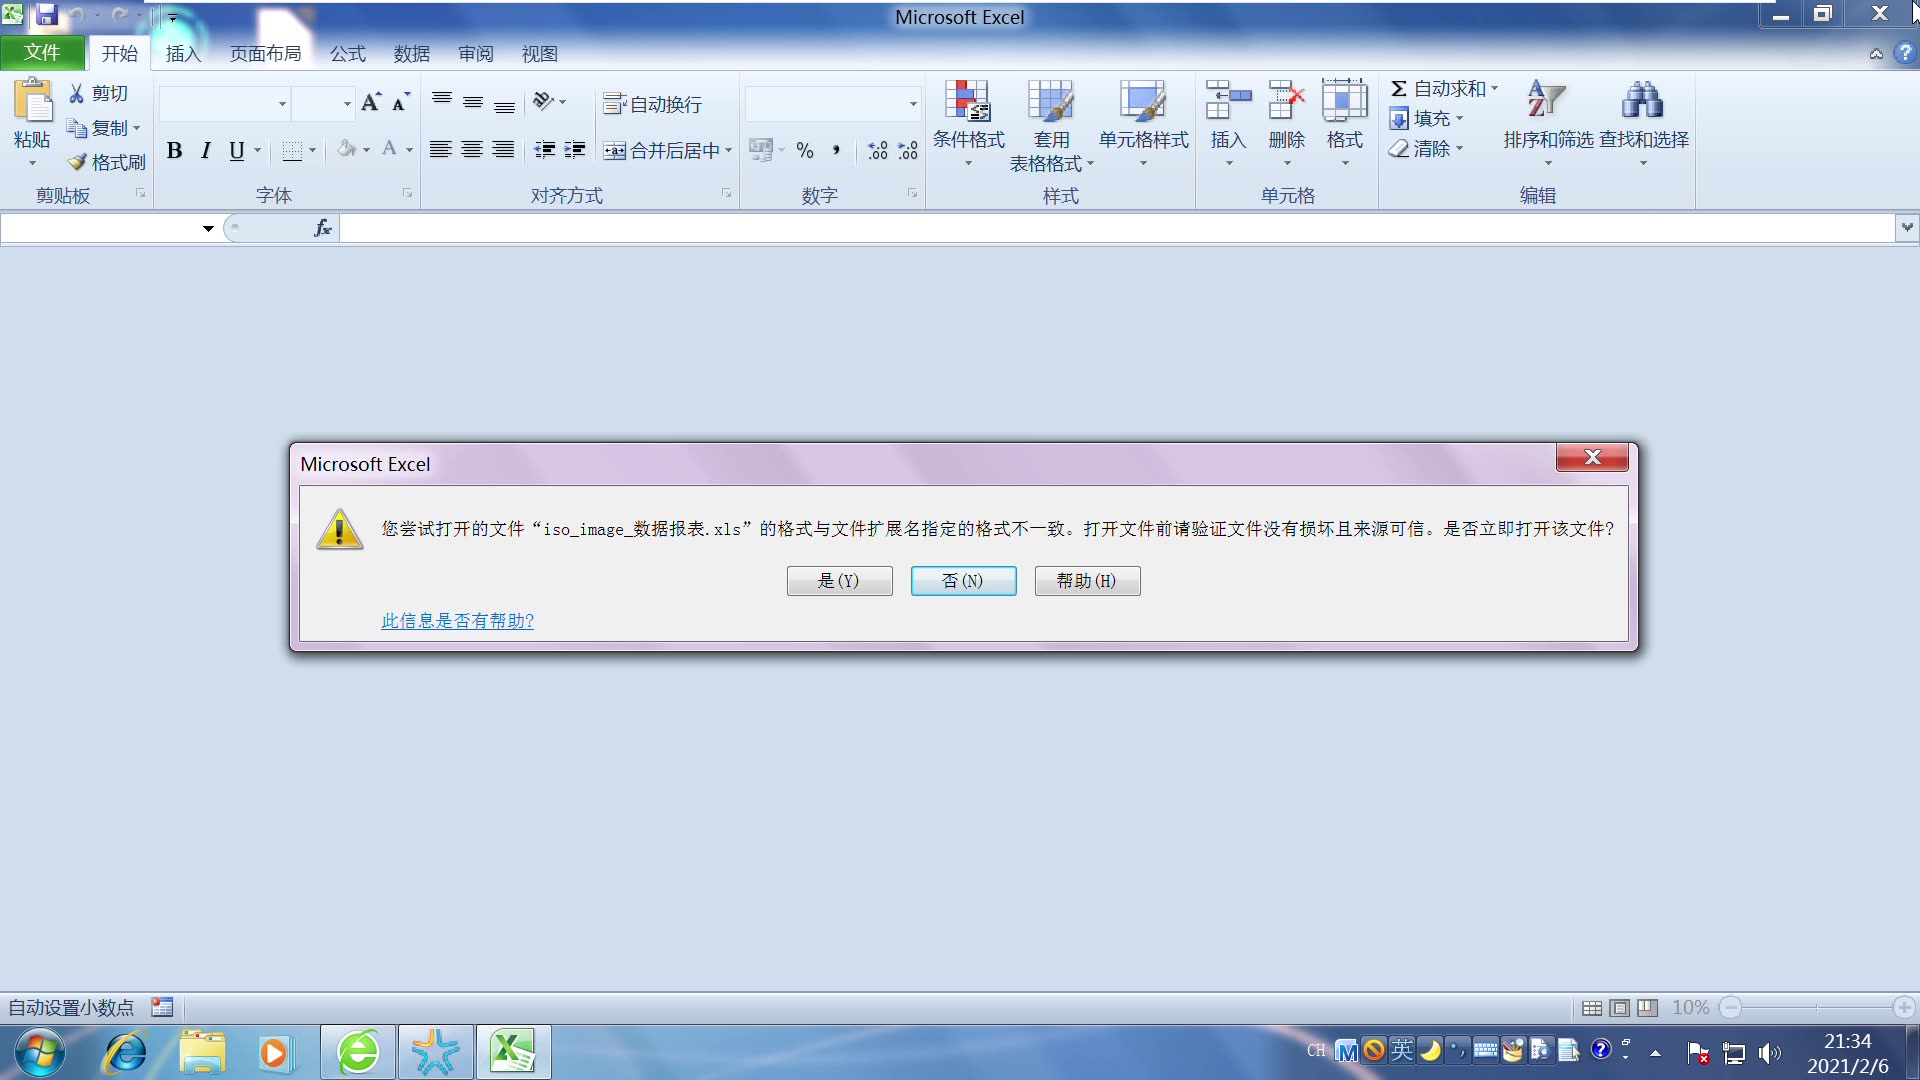The image size is (1920, 1080).
Task: Switch to the 视图 View tab
Action: click(539, 53)
